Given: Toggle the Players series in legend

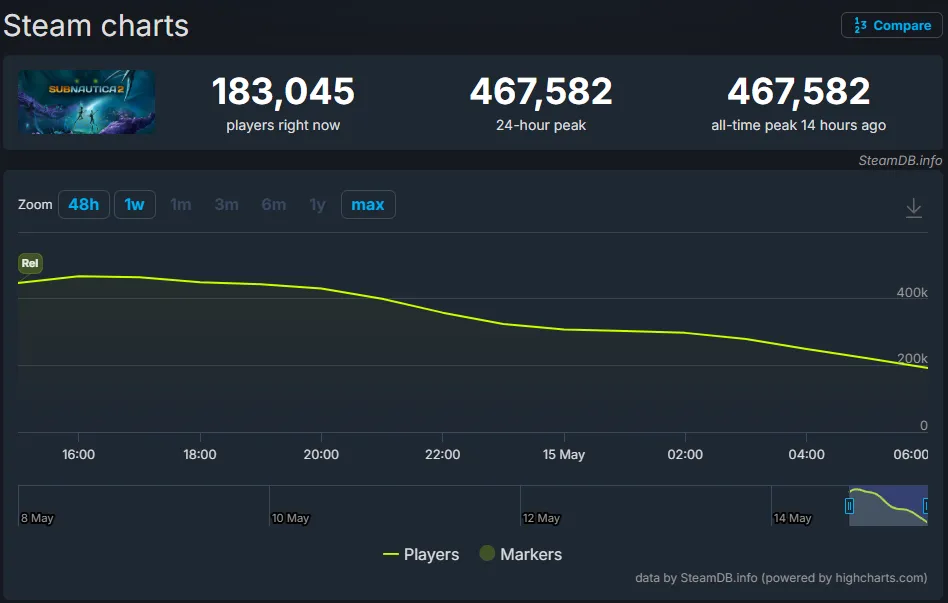Looking at the screenshot, I should pos(421,554).
